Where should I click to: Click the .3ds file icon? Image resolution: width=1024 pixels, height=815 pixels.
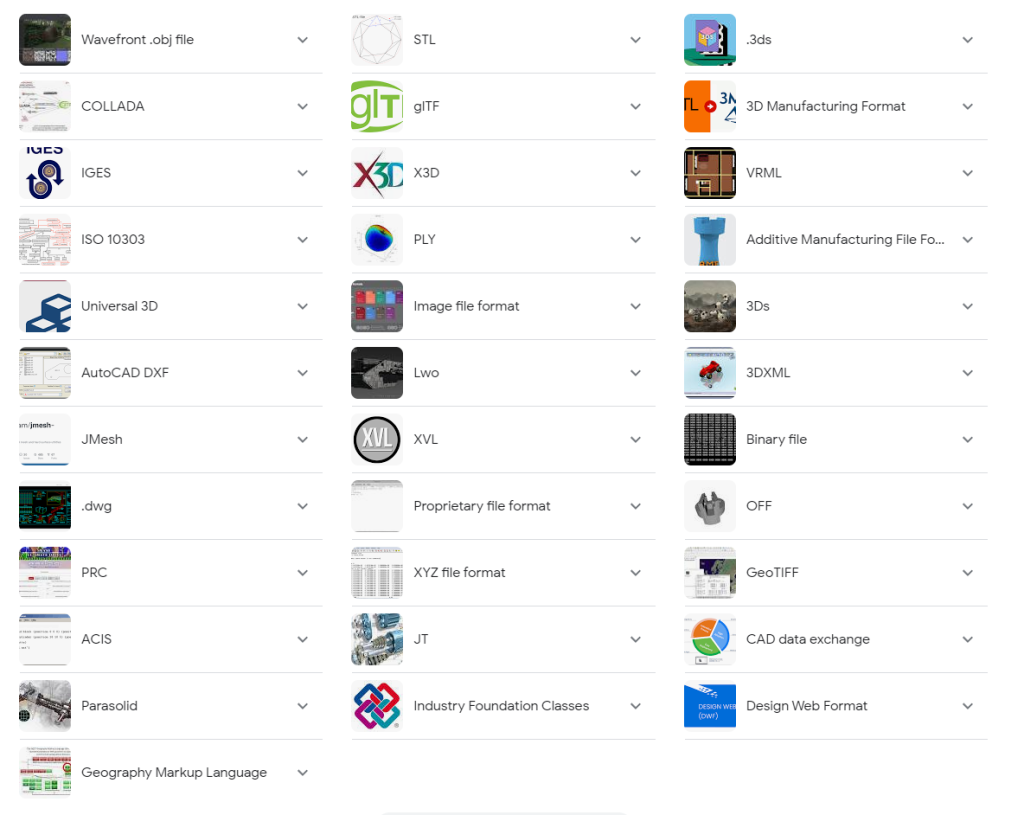coord(710,40)
